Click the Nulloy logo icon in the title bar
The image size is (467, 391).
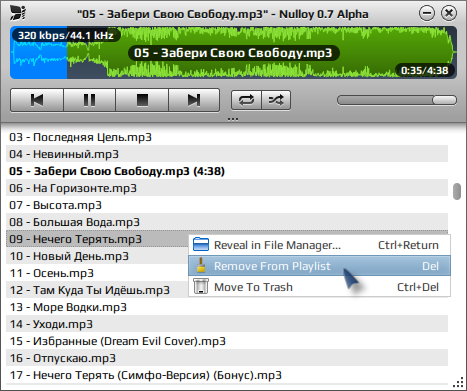click(18, 13)
